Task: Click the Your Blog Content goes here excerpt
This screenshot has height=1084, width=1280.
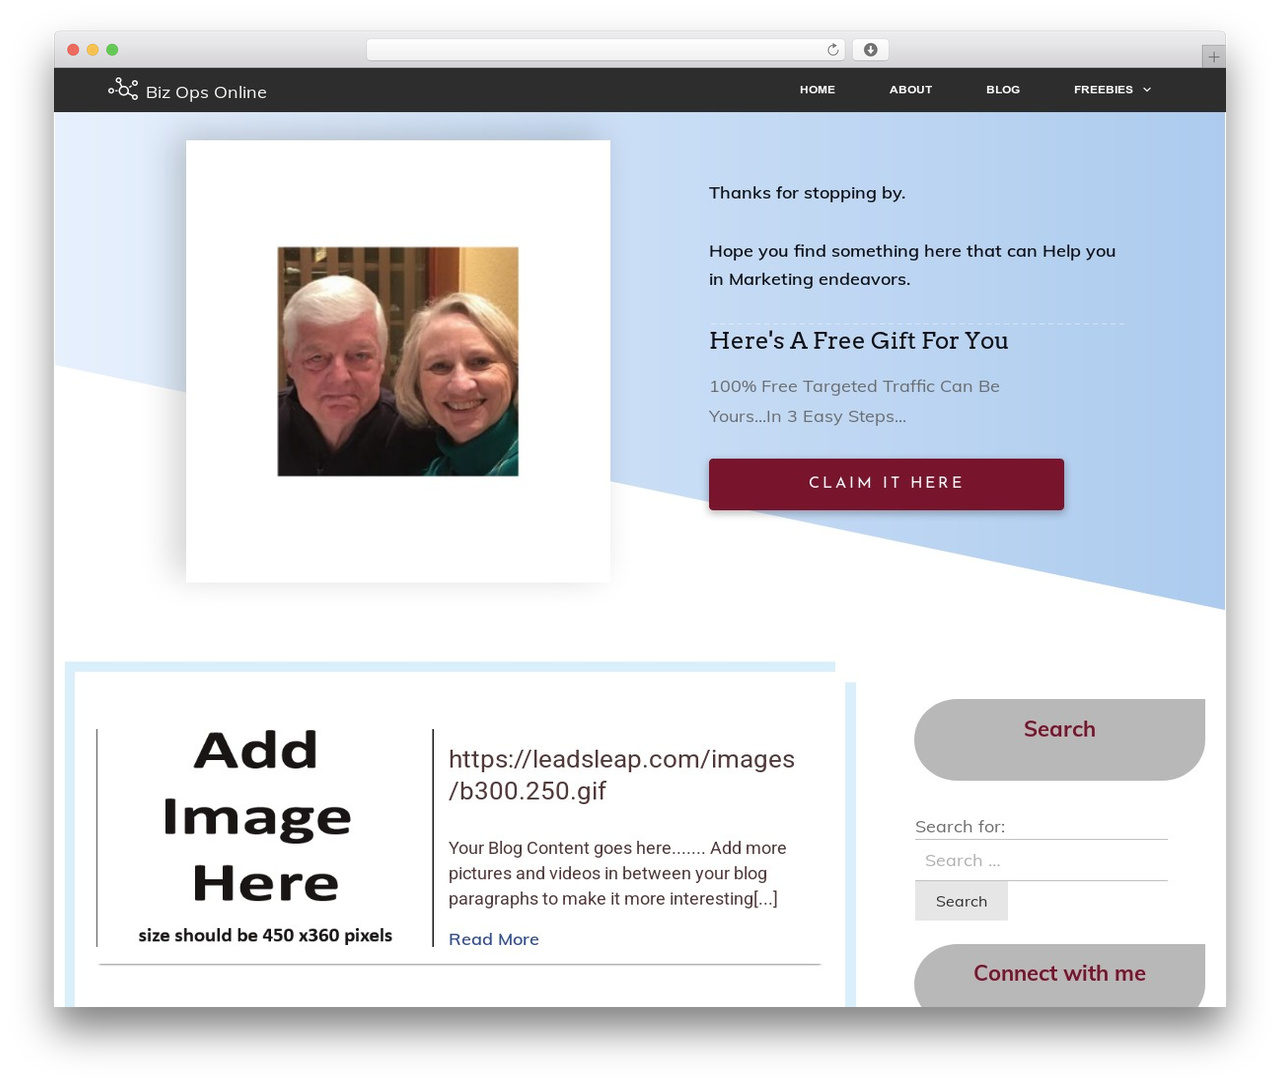Action: click(617, 873)
